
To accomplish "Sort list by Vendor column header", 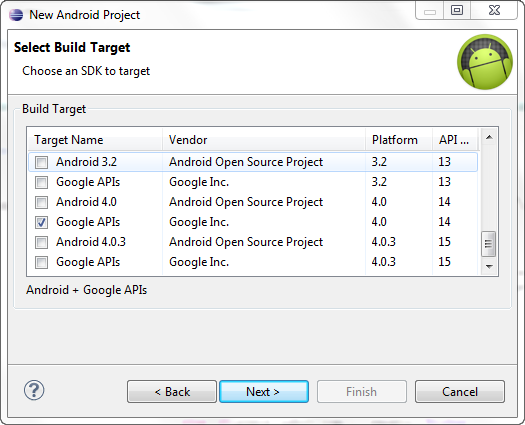I will (x=264, y=140).
